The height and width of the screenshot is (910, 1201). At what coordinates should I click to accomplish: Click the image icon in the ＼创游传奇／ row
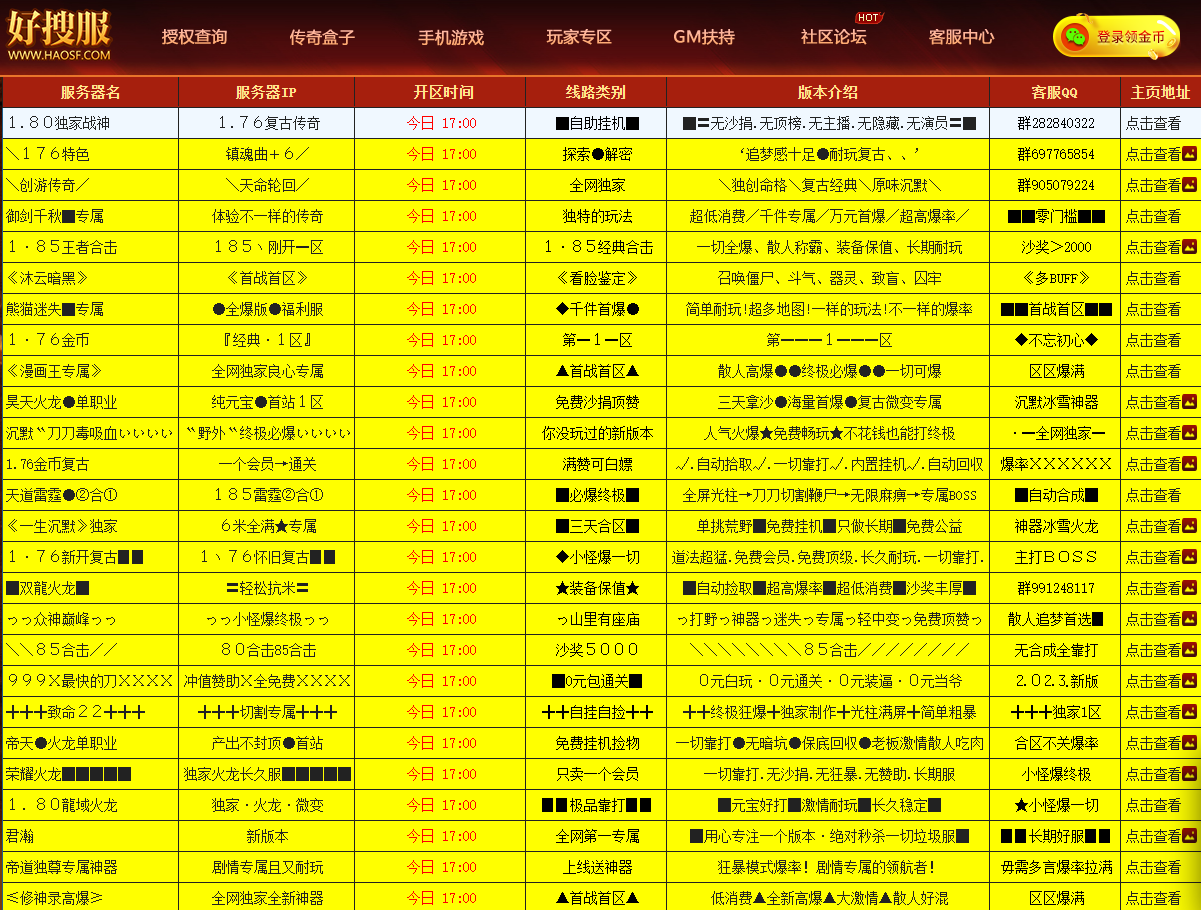pos(1189,185)
